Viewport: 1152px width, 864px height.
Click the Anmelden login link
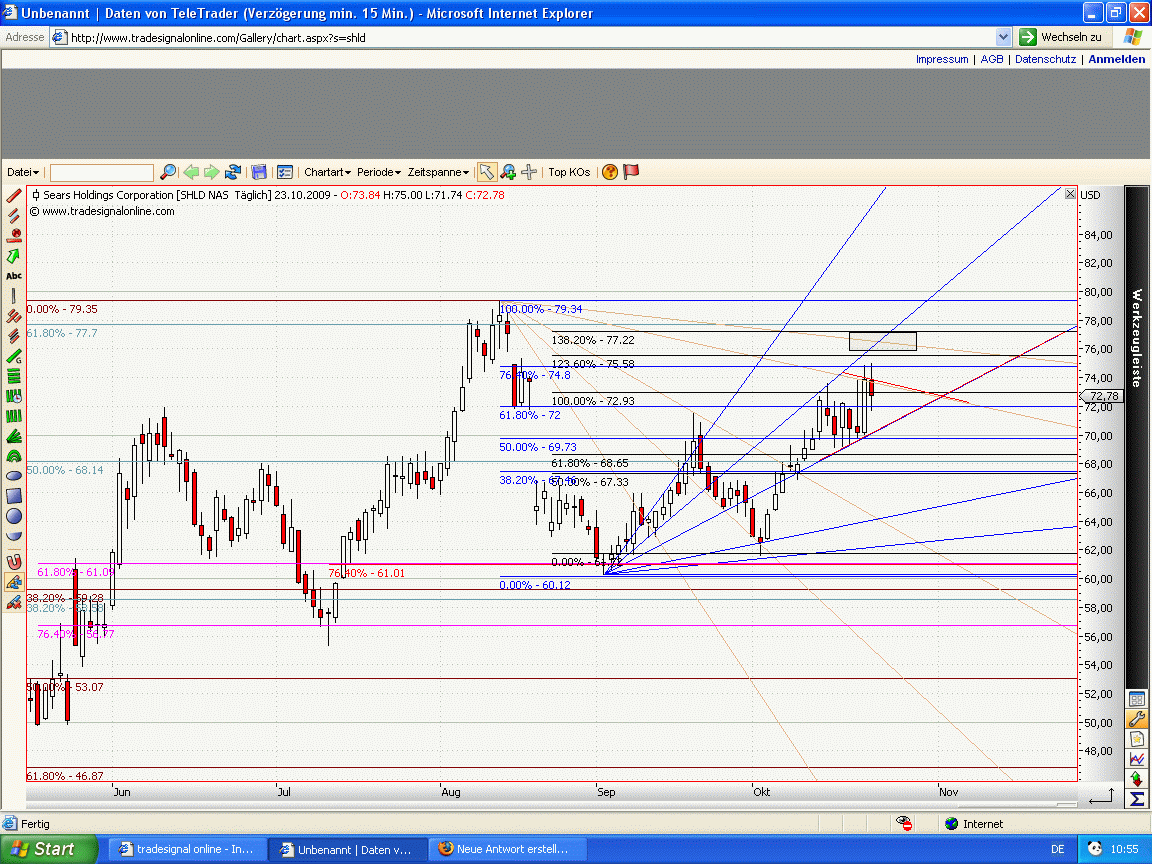coord(1117,59)
